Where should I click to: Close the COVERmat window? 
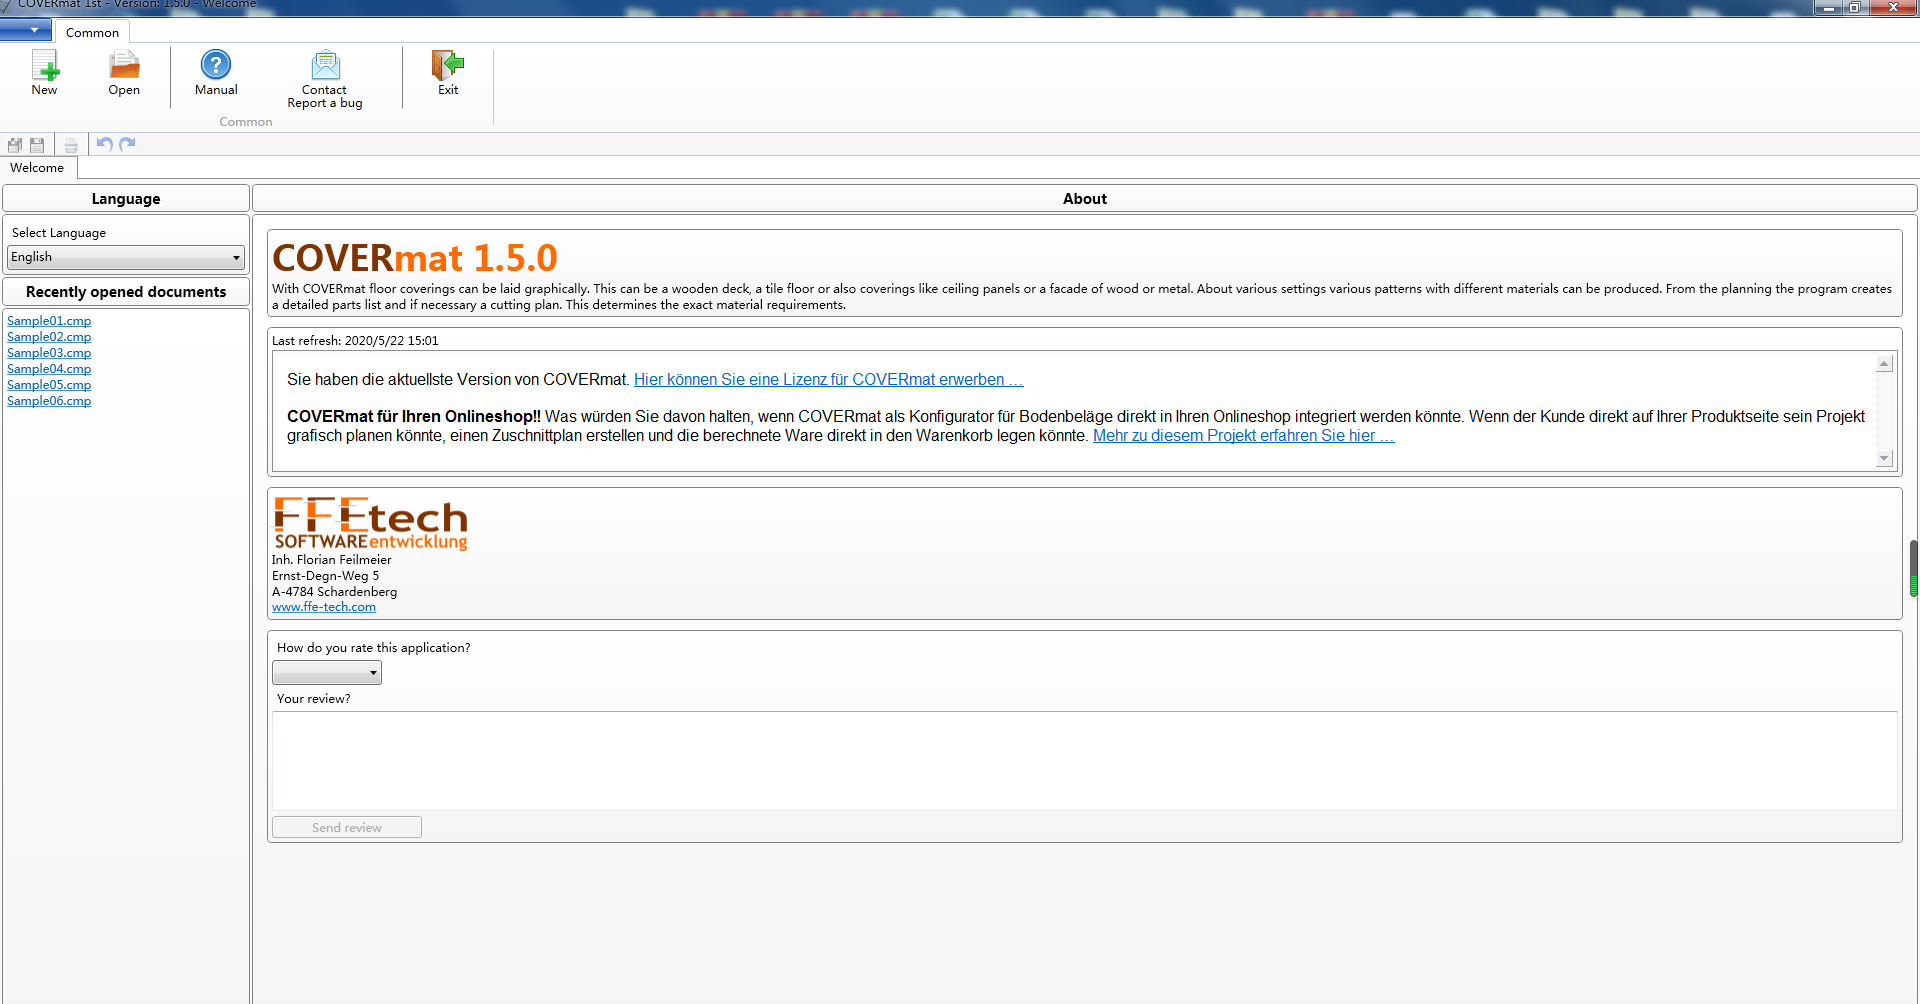point(1893,7)
